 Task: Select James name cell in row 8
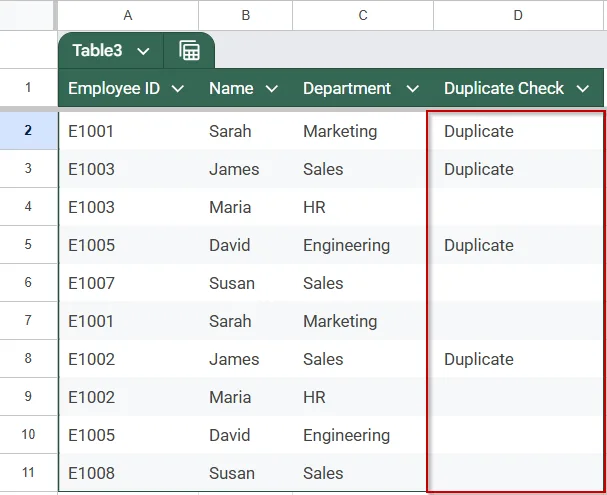point(246,358)
